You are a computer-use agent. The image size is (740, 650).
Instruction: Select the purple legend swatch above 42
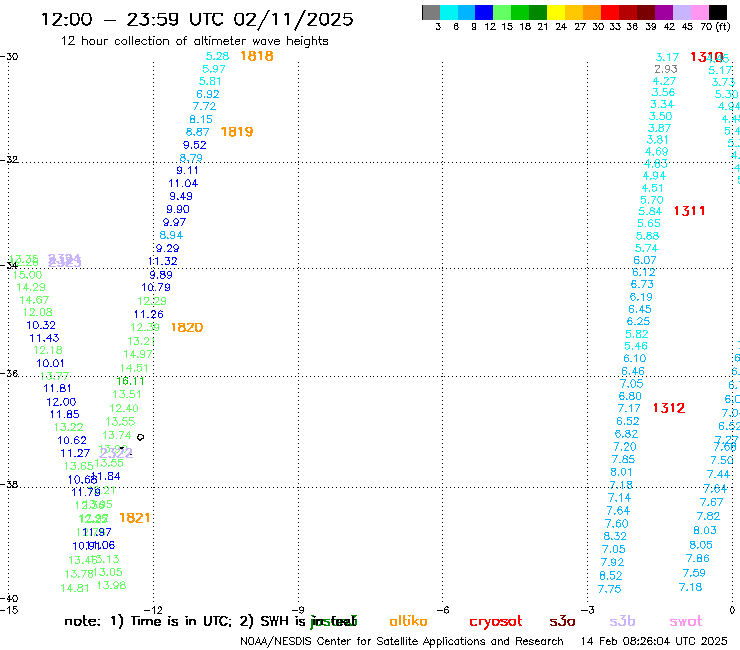(664, 12)
